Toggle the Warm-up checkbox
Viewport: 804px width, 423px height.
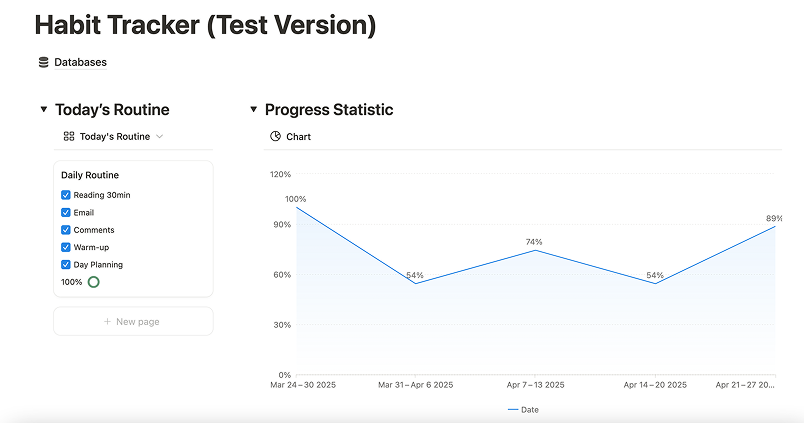pos(66,247)
